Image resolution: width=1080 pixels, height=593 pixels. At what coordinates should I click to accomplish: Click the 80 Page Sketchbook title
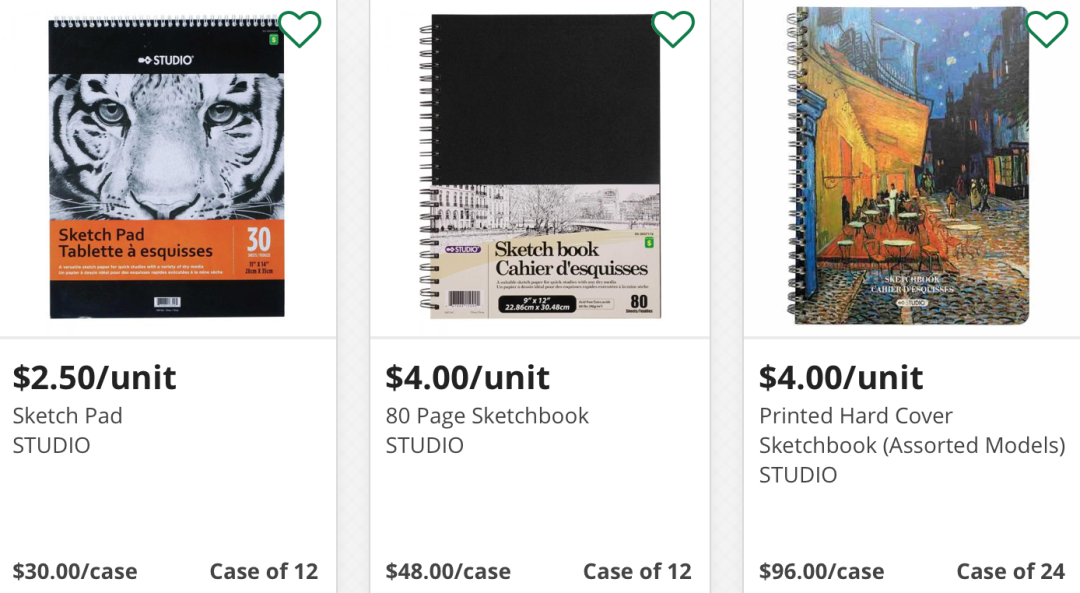[x=487, y=416]
